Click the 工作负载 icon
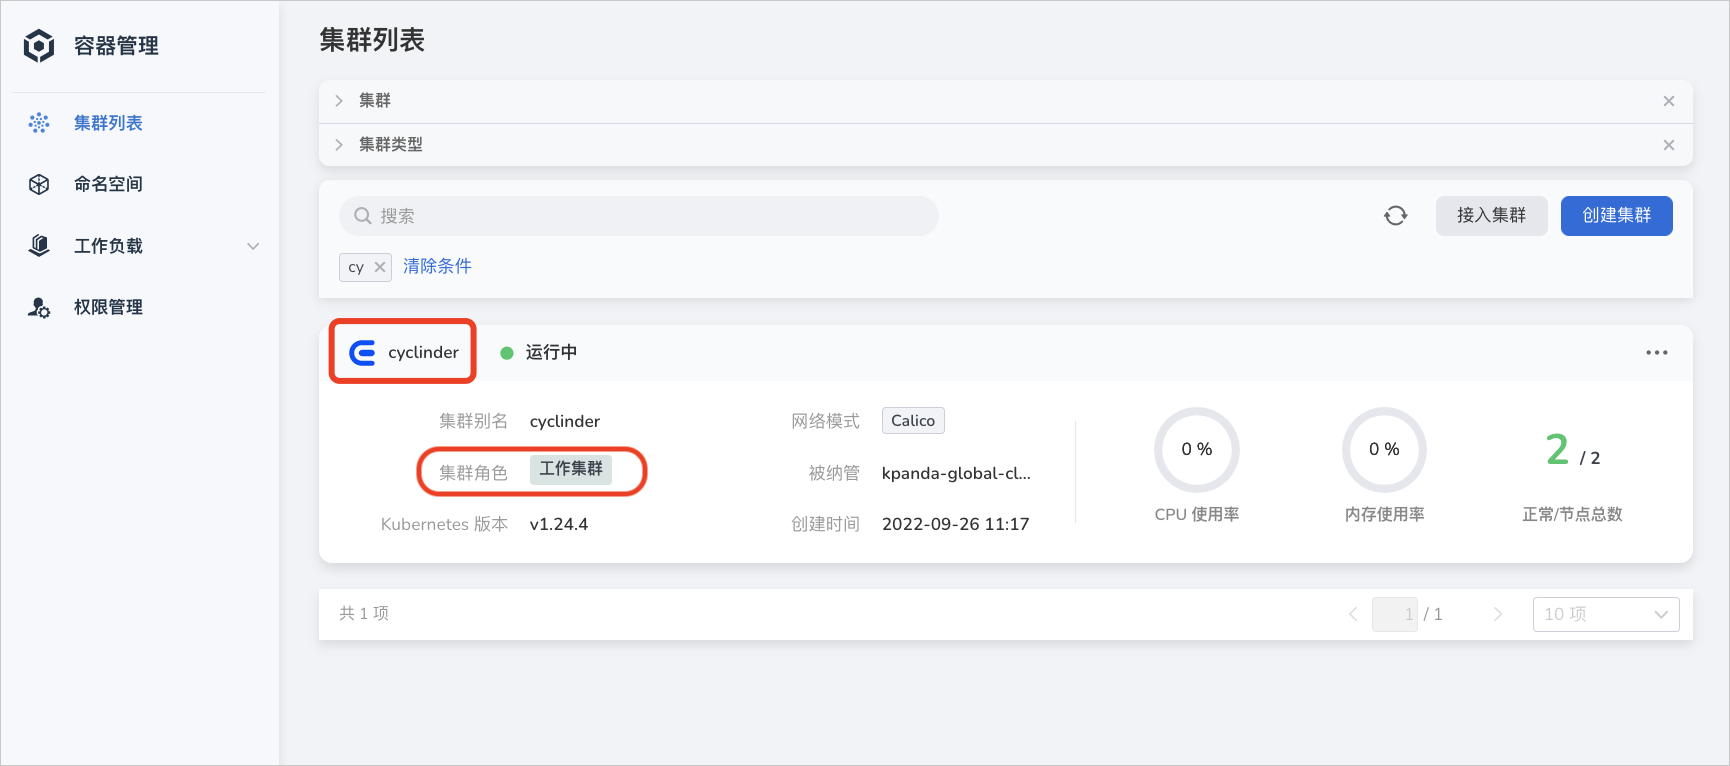Viewport: 1730px width, 766px height. pos(39,246)
